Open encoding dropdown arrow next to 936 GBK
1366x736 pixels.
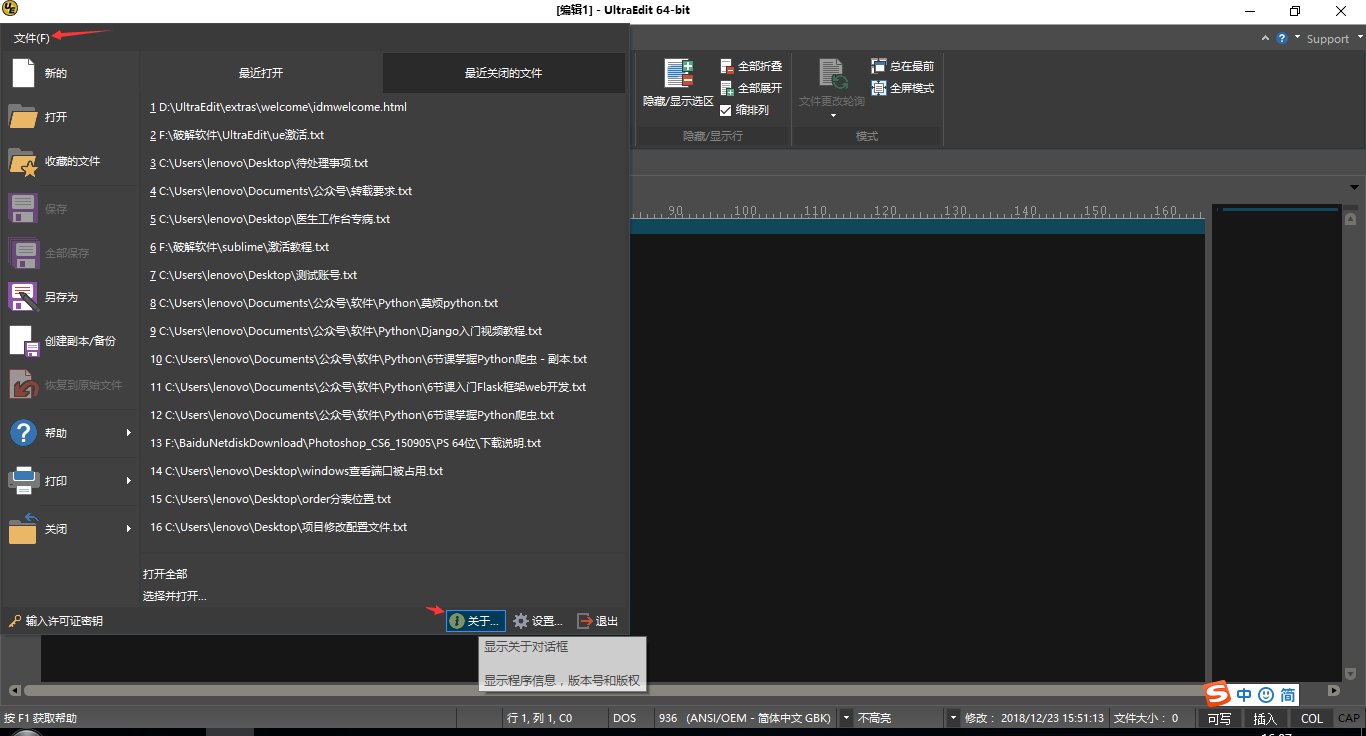pos(846,718)
